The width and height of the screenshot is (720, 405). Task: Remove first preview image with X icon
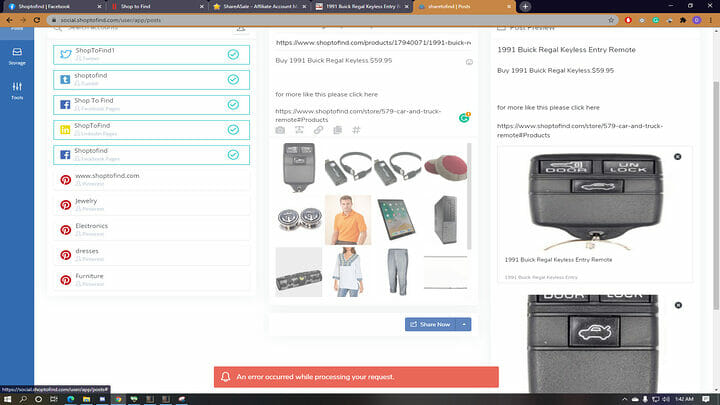(x=677, y=157)
